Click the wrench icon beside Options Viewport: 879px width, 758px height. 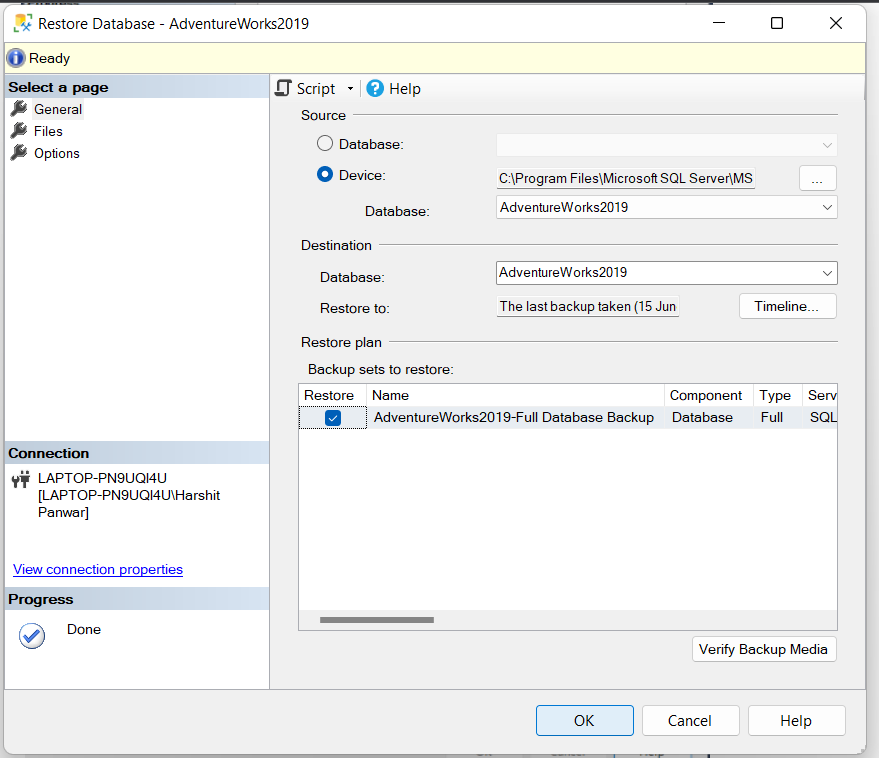point(18,153)
